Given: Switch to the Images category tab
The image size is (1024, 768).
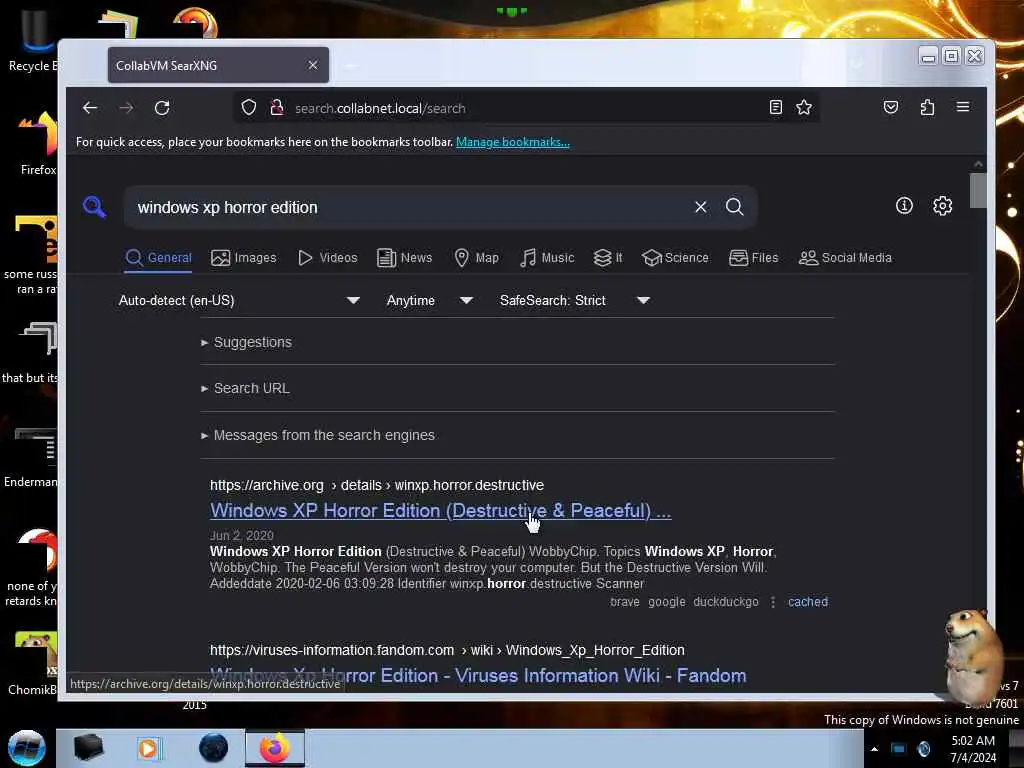Looking at the screenshot, I should point(244,257).
